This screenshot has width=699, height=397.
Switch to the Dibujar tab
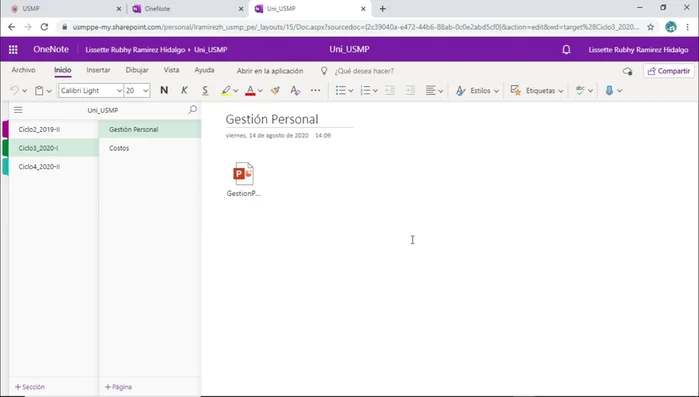click(137, 70)
